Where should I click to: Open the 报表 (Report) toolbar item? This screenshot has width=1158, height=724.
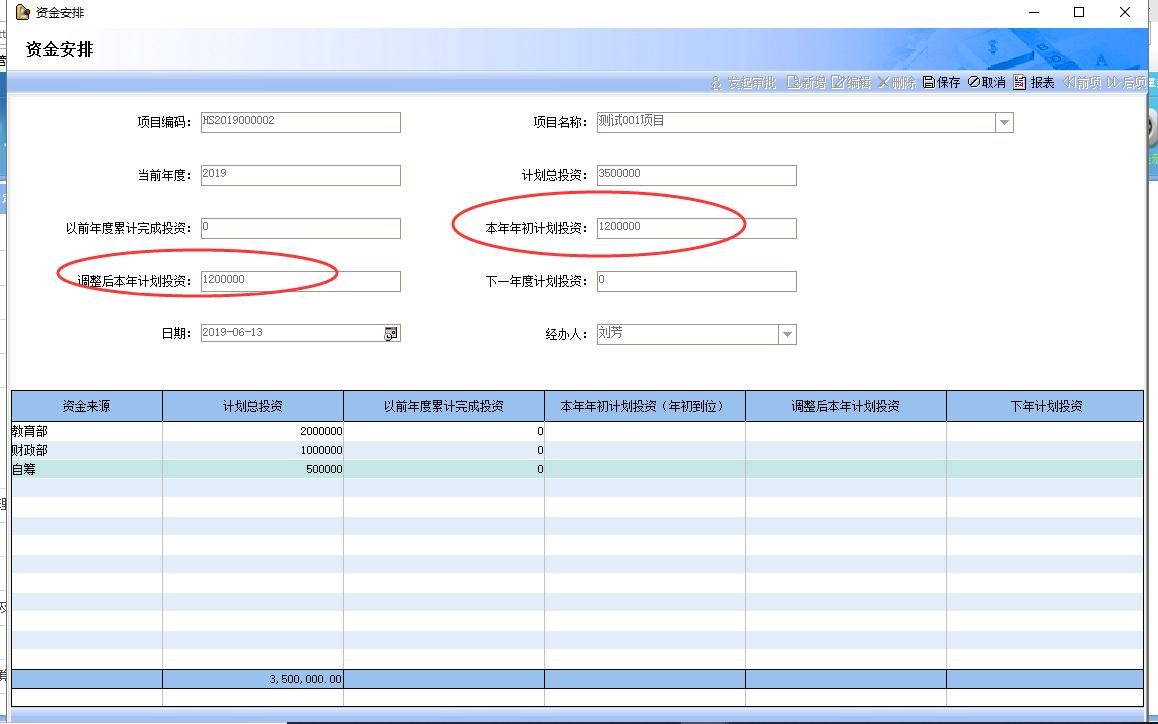click(1034, 83)
